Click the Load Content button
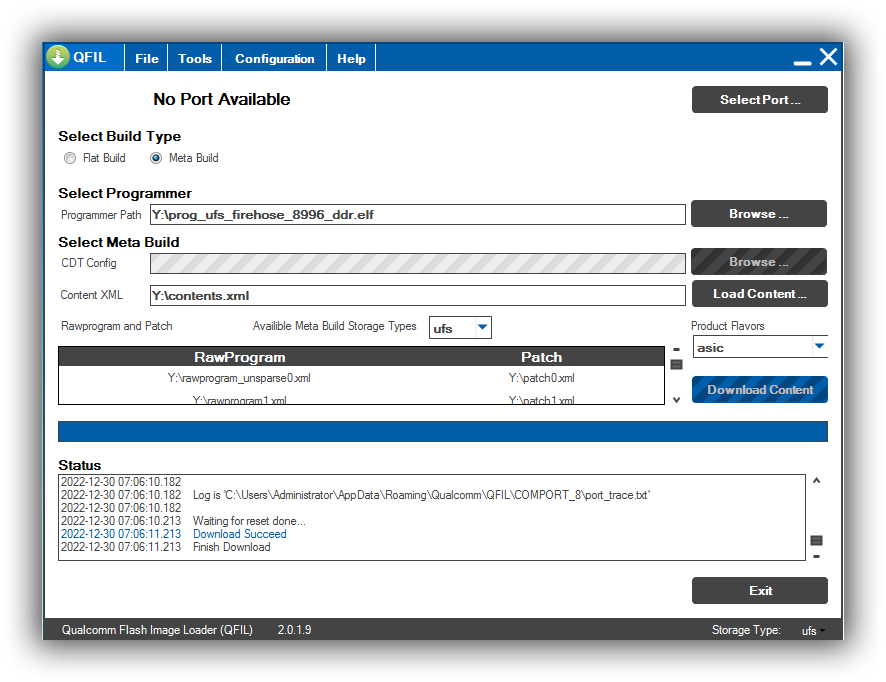Viewport: 886px width, 682px height. click(759, 294)
